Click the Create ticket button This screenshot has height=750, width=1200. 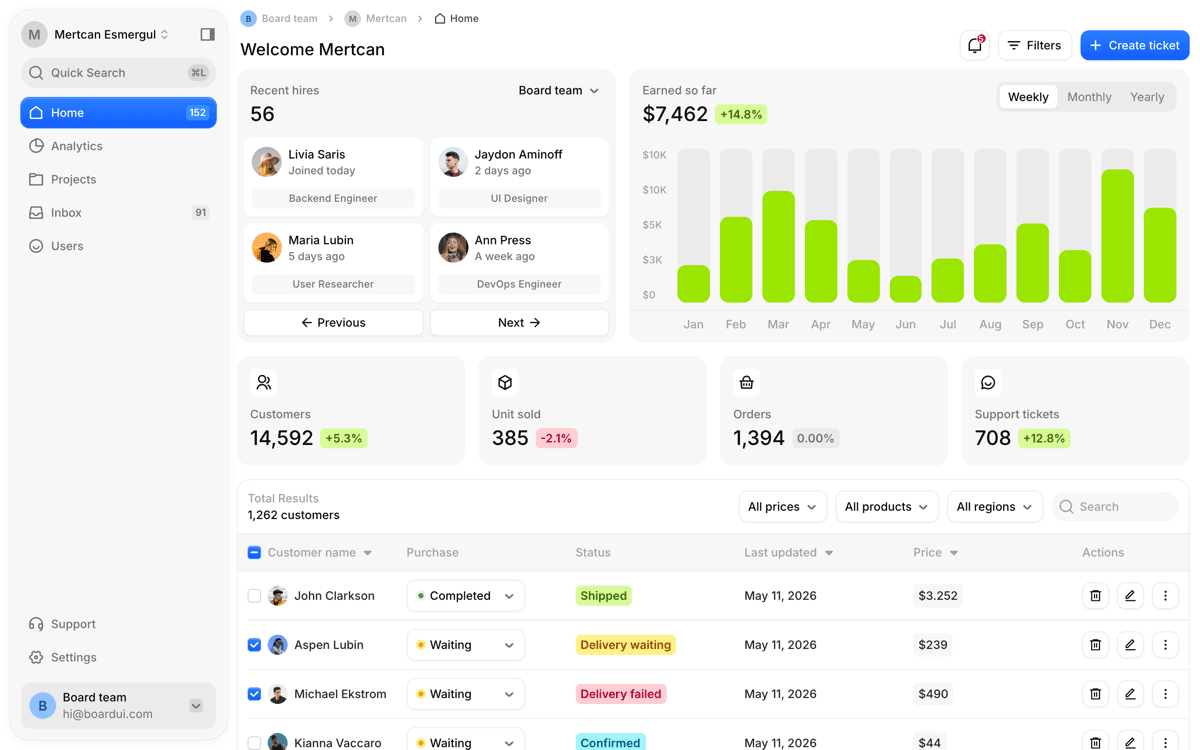point(1135,45)
